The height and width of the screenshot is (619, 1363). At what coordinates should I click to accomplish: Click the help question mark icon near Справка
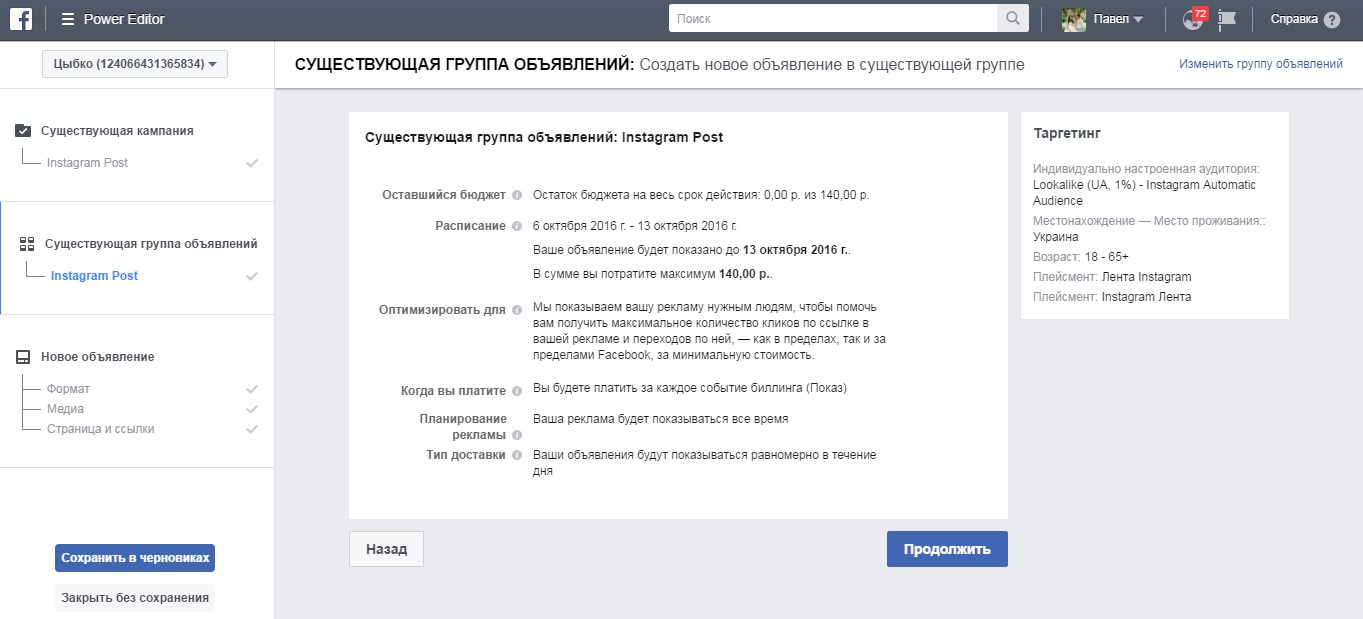tap(1331, 19)
